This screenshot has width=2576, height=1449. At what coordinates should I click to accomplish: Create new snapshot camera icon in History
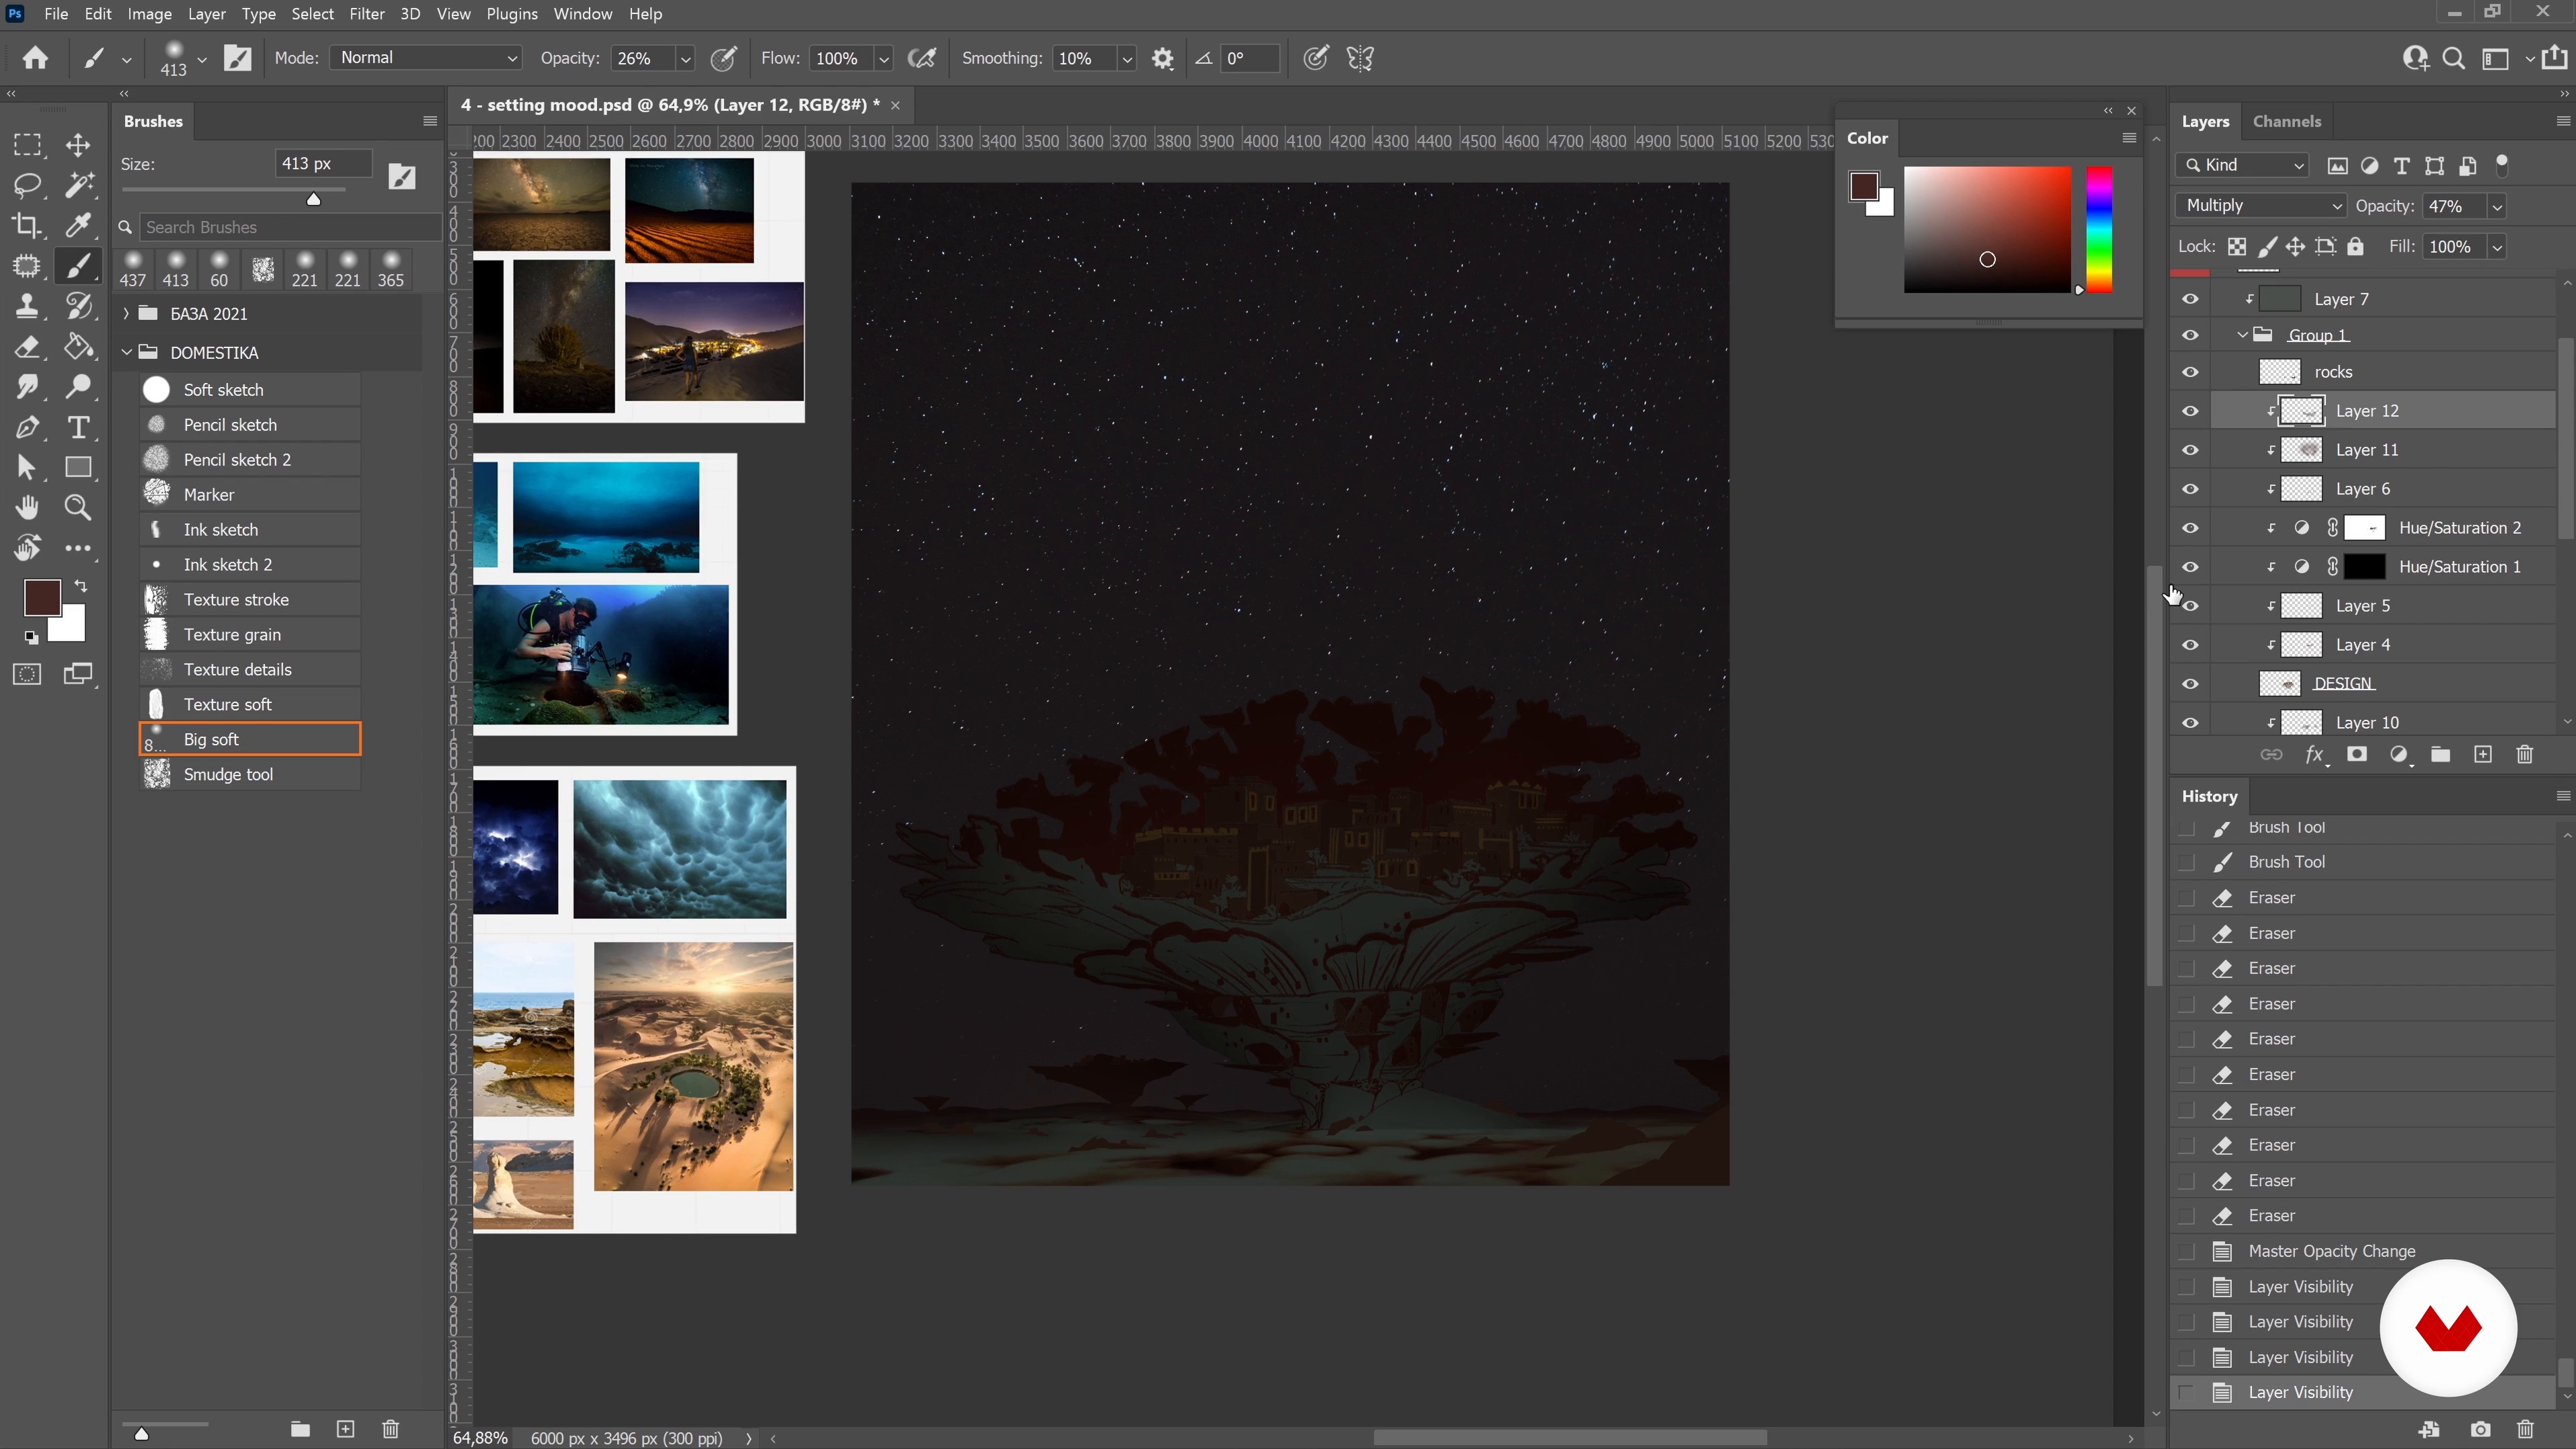pyautogui.click(x=2481, y=1430)
